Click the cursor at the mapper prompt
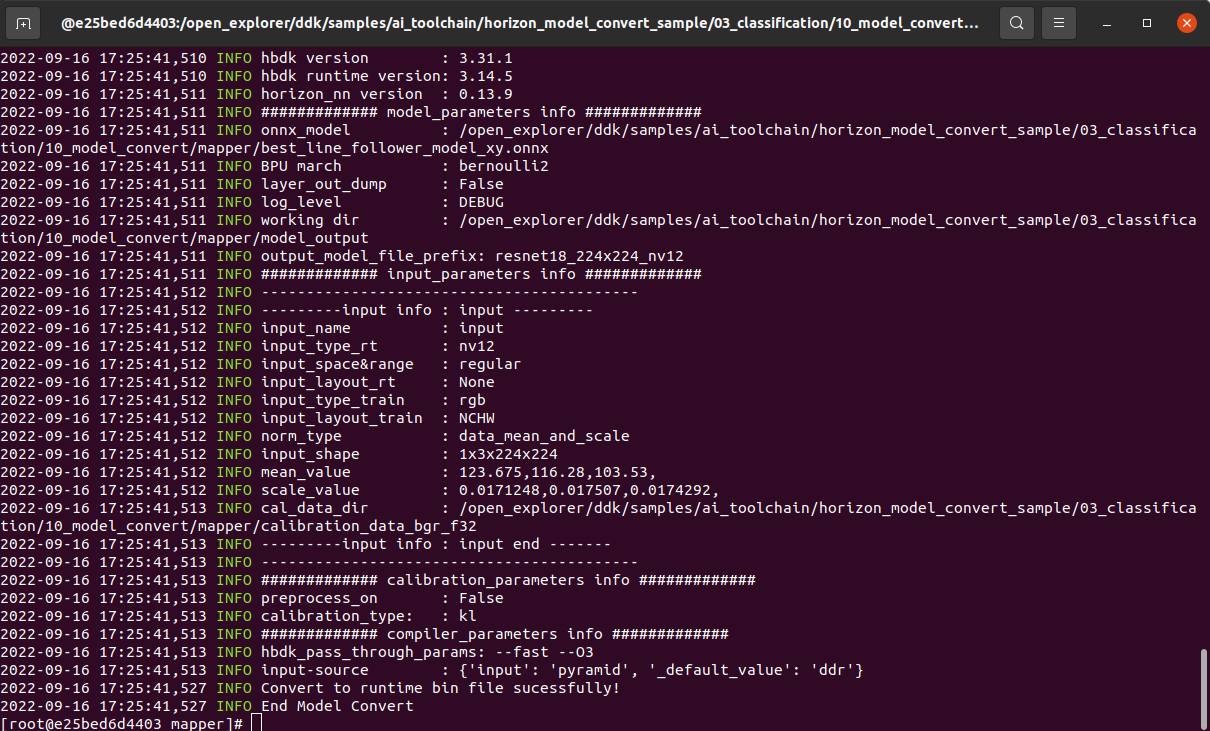 coord(256,723)
